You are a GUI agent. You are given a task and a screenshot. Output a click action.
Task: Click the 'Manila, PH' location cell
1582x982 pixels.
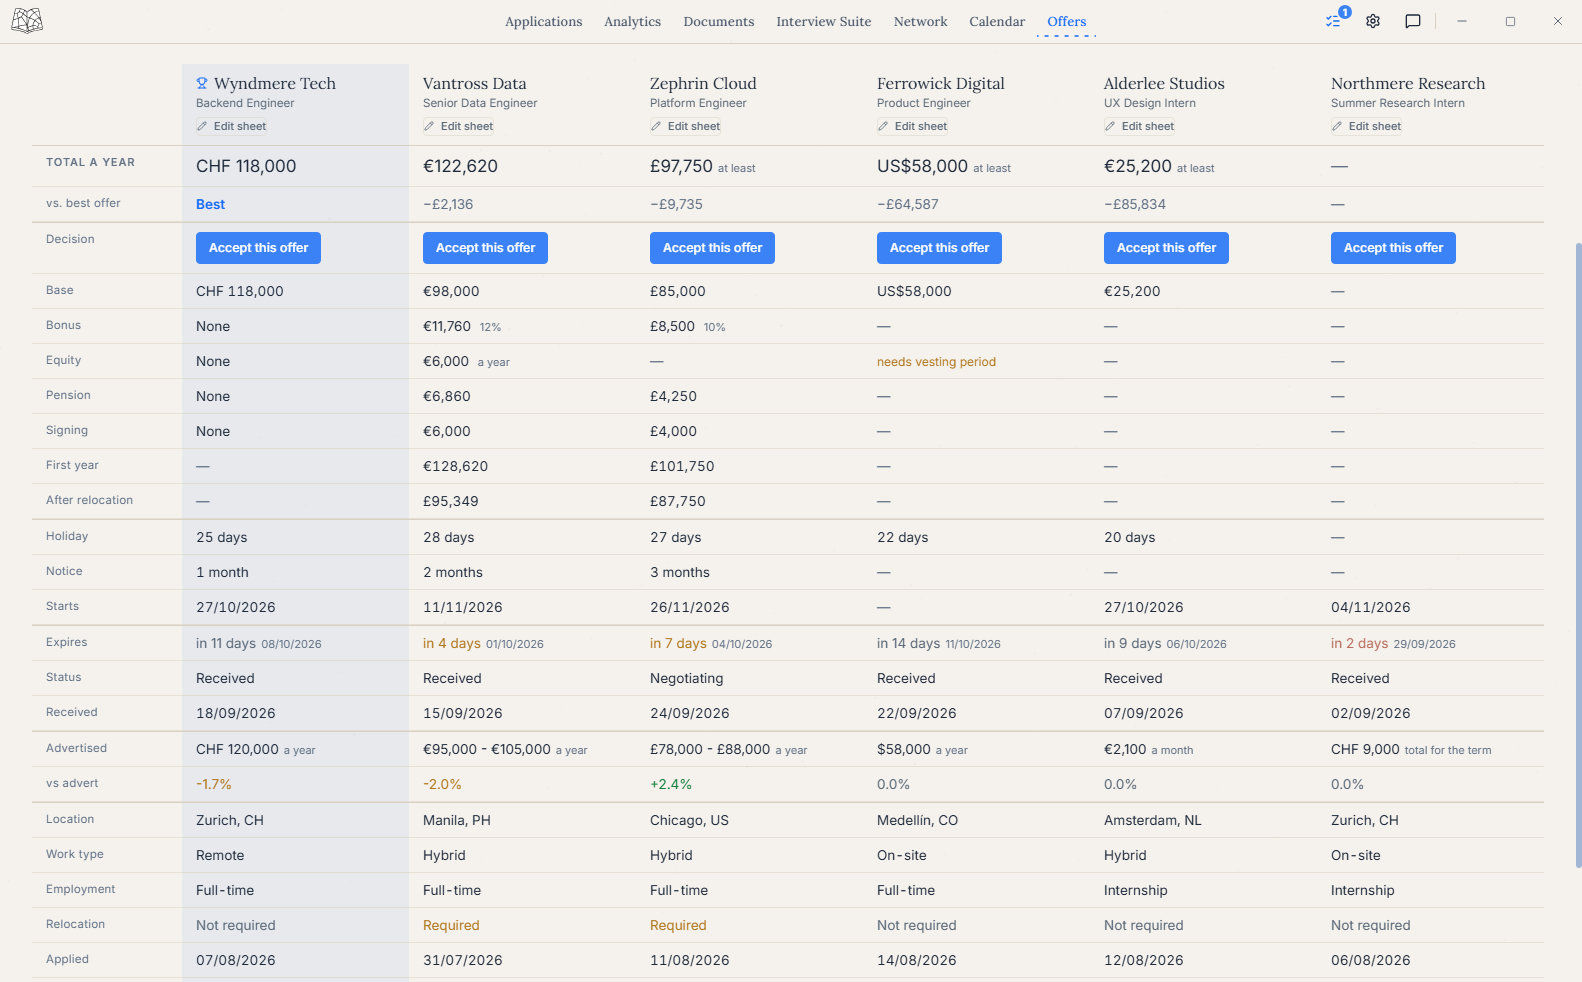coord(457,820)
